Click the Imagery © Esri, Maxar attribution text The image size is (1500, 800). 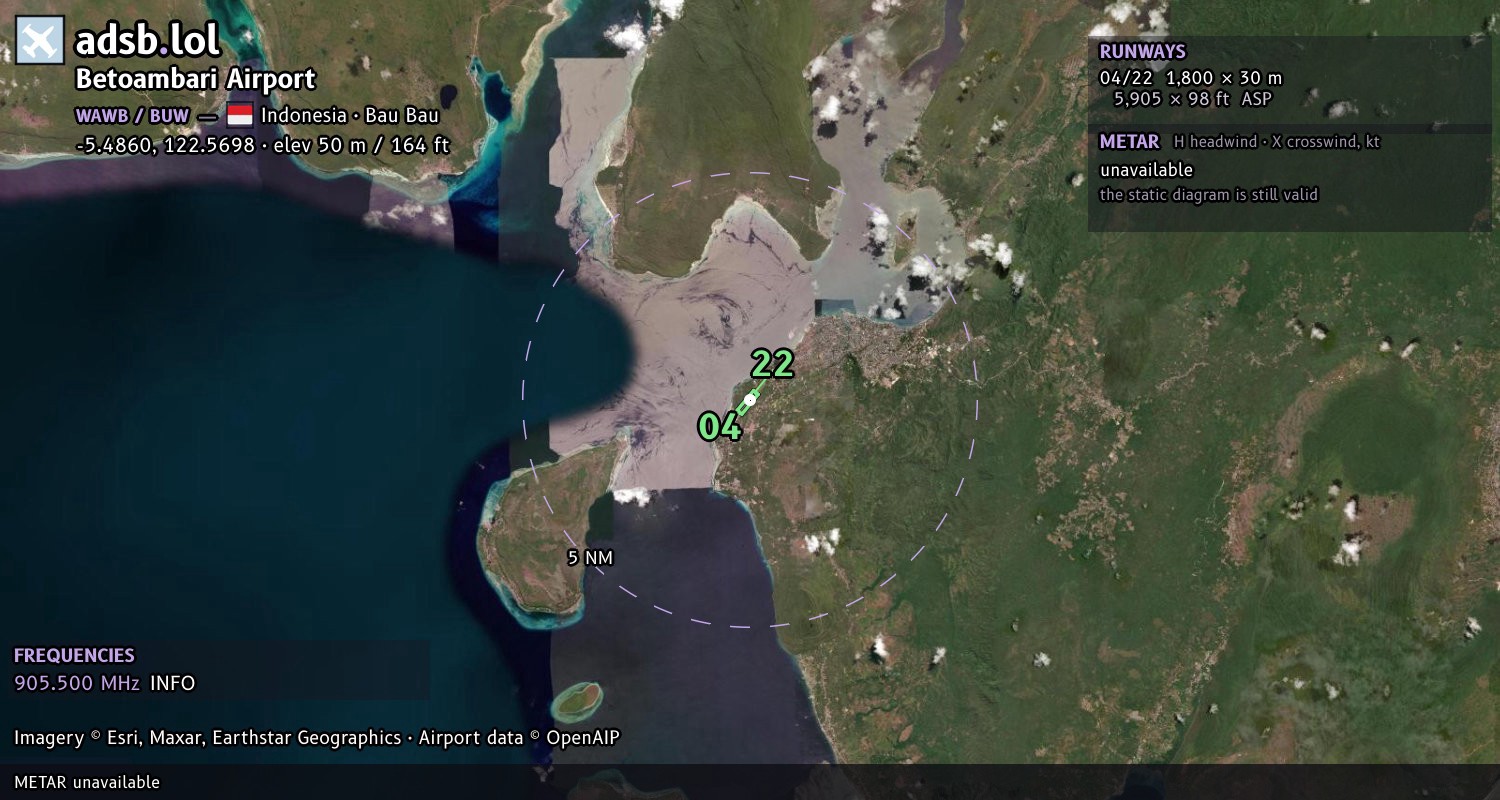tap(207, 738)
